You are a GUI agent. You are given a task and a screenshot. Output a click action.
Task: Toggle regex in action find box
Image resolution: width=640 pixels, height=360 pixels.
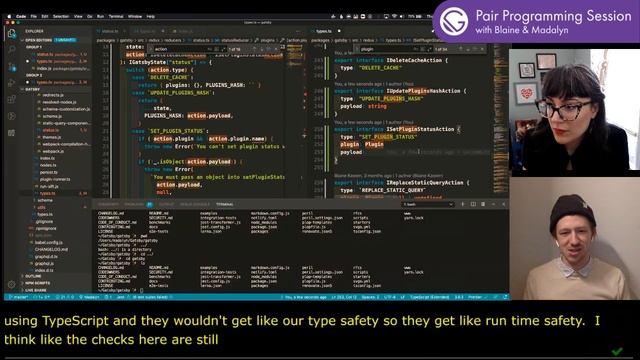pyautogui.click(x=222, y=49)
